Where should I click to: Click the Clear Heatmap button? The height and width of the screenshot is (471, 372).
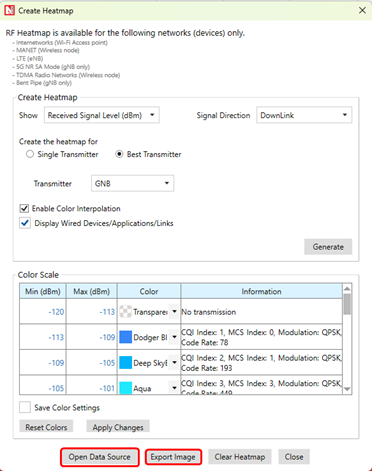[x=240, y=457]
